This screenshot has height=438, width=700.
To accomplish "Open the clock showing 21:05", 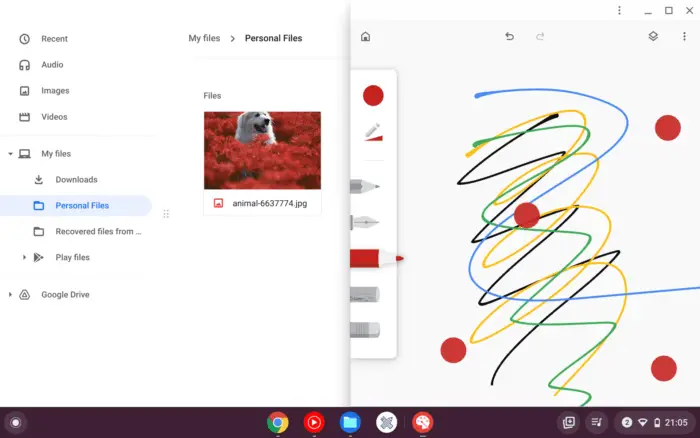I will [676, 422].
